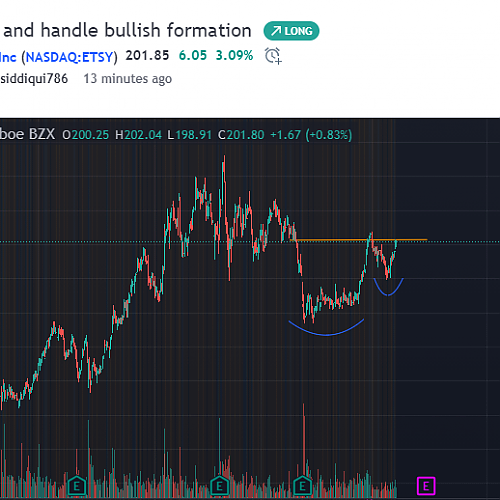Image resolution: width=500 pixels, height=500 pixels.
Task: Open the alarm clock add-alert icon
Action: pos(273,55)
